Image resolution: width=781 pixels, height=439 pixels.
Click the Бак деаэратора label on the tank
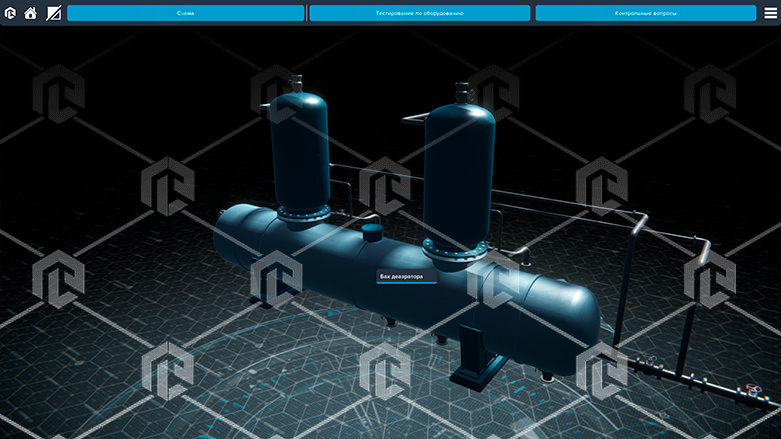click(x=406, y=277)
